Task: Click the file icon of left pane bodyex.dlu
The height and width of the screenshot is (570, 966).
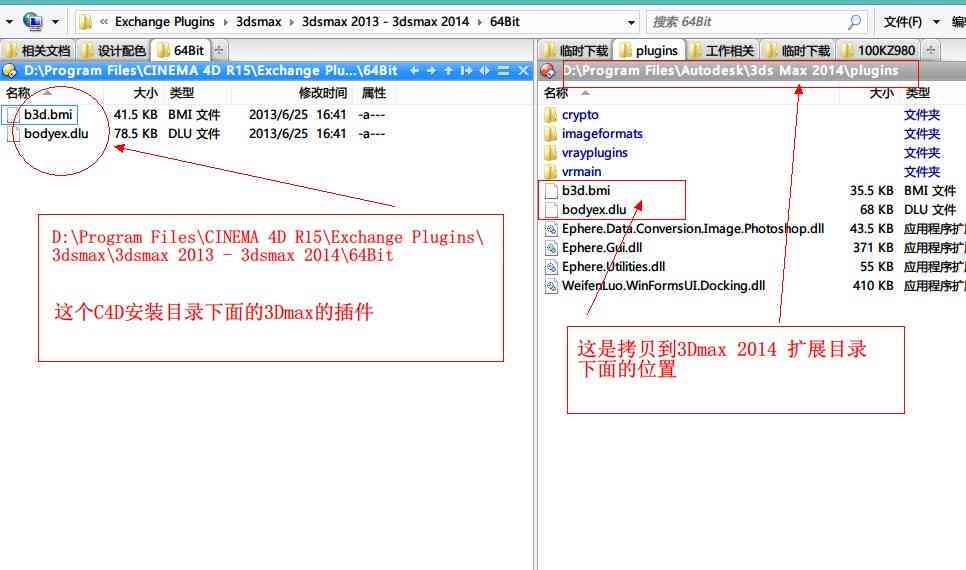Action: tap(13, 134)
